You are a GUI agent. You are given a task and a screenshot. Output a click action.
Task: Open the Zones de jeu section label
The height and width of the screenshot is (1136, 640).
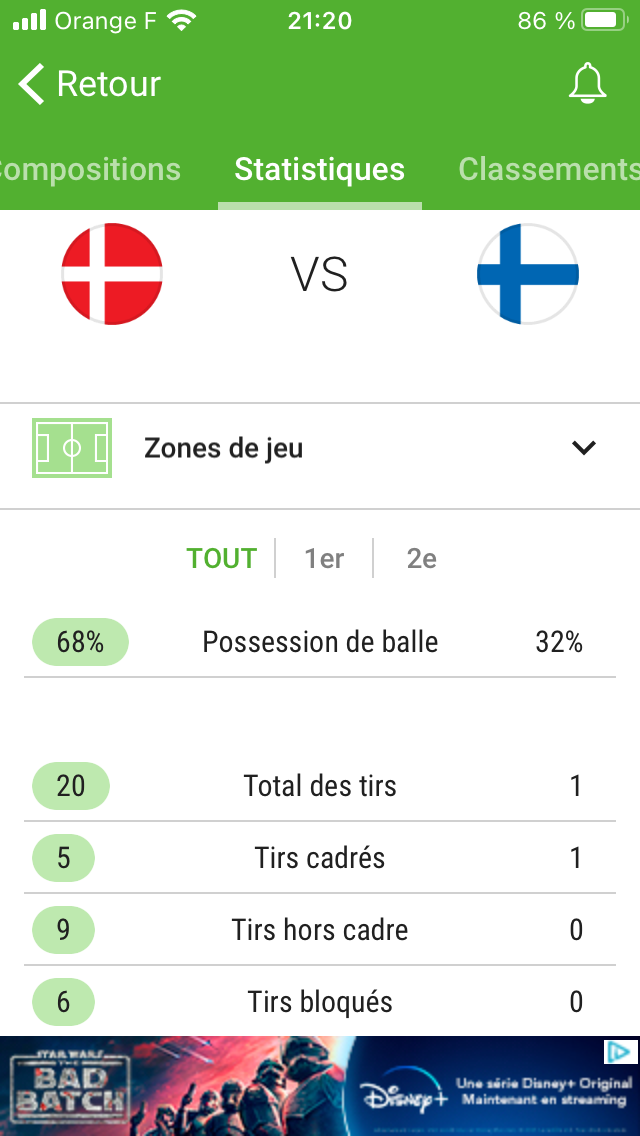[x=223, y=448]
